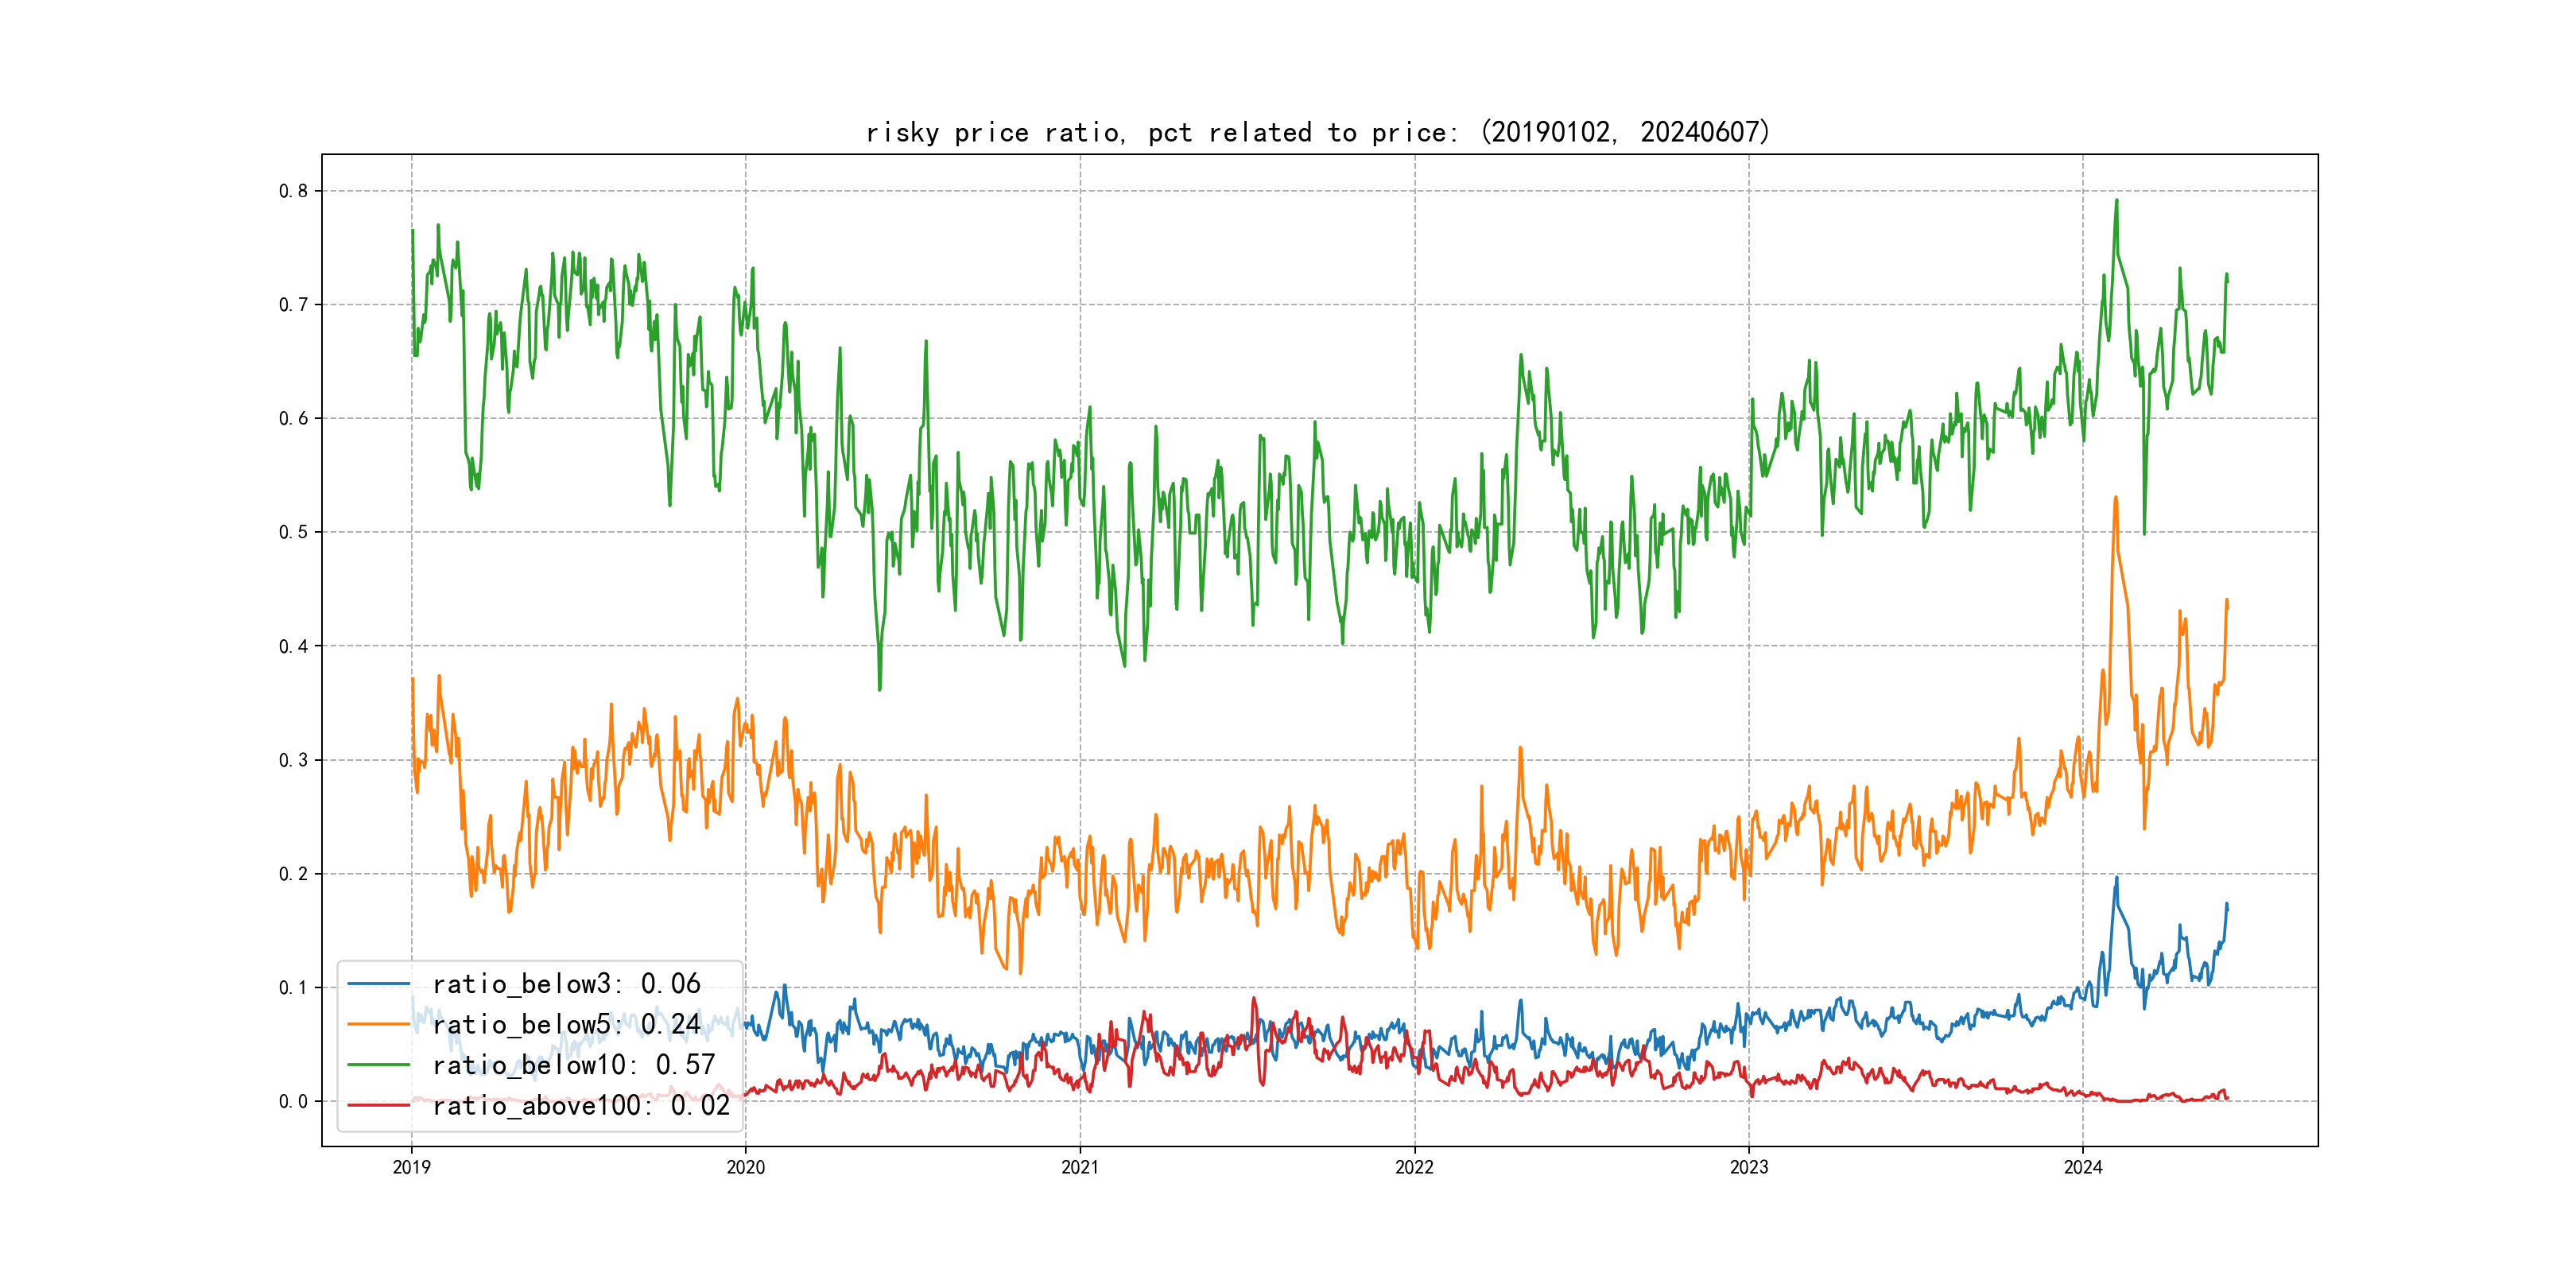Click the 0.0 y-axis tick label
2576x1288 pixels.
(x=293, y=1101)
